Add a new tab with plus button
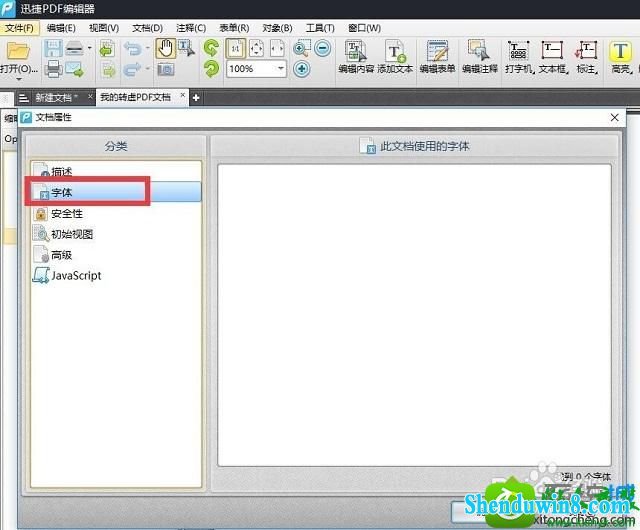Screen dimensions: 640x530 click(x=196, y=98)
